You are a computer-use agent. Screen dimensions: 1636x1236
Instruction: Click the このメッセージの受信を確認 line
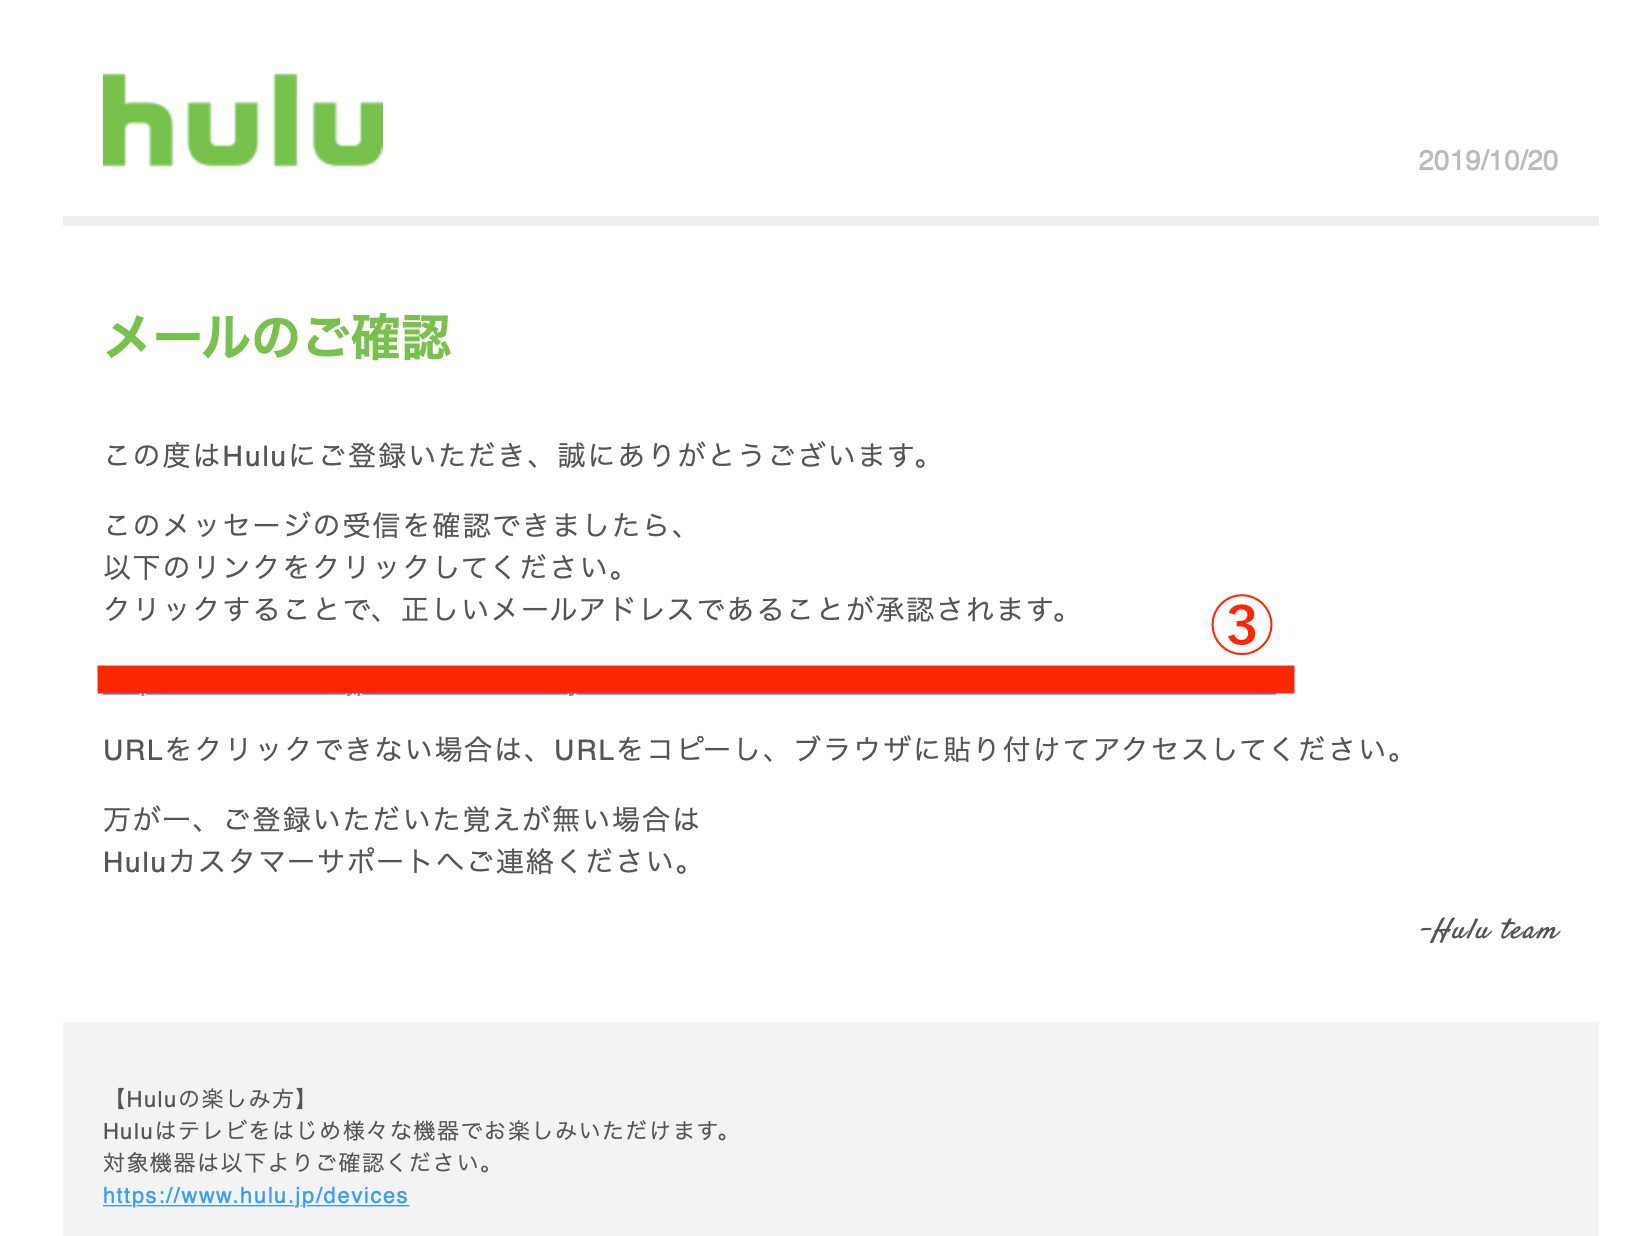tap(395, 525)
